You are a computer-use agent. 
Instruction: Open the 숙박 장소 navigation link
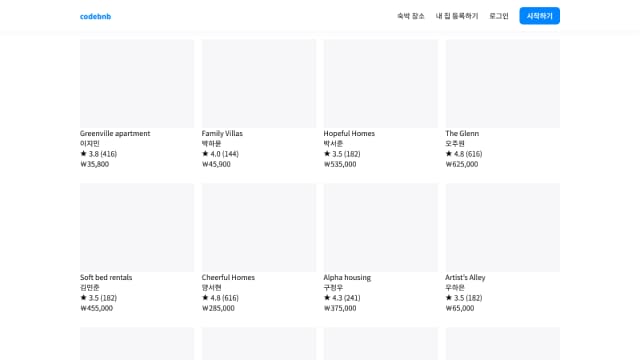(x=411, y=16)
